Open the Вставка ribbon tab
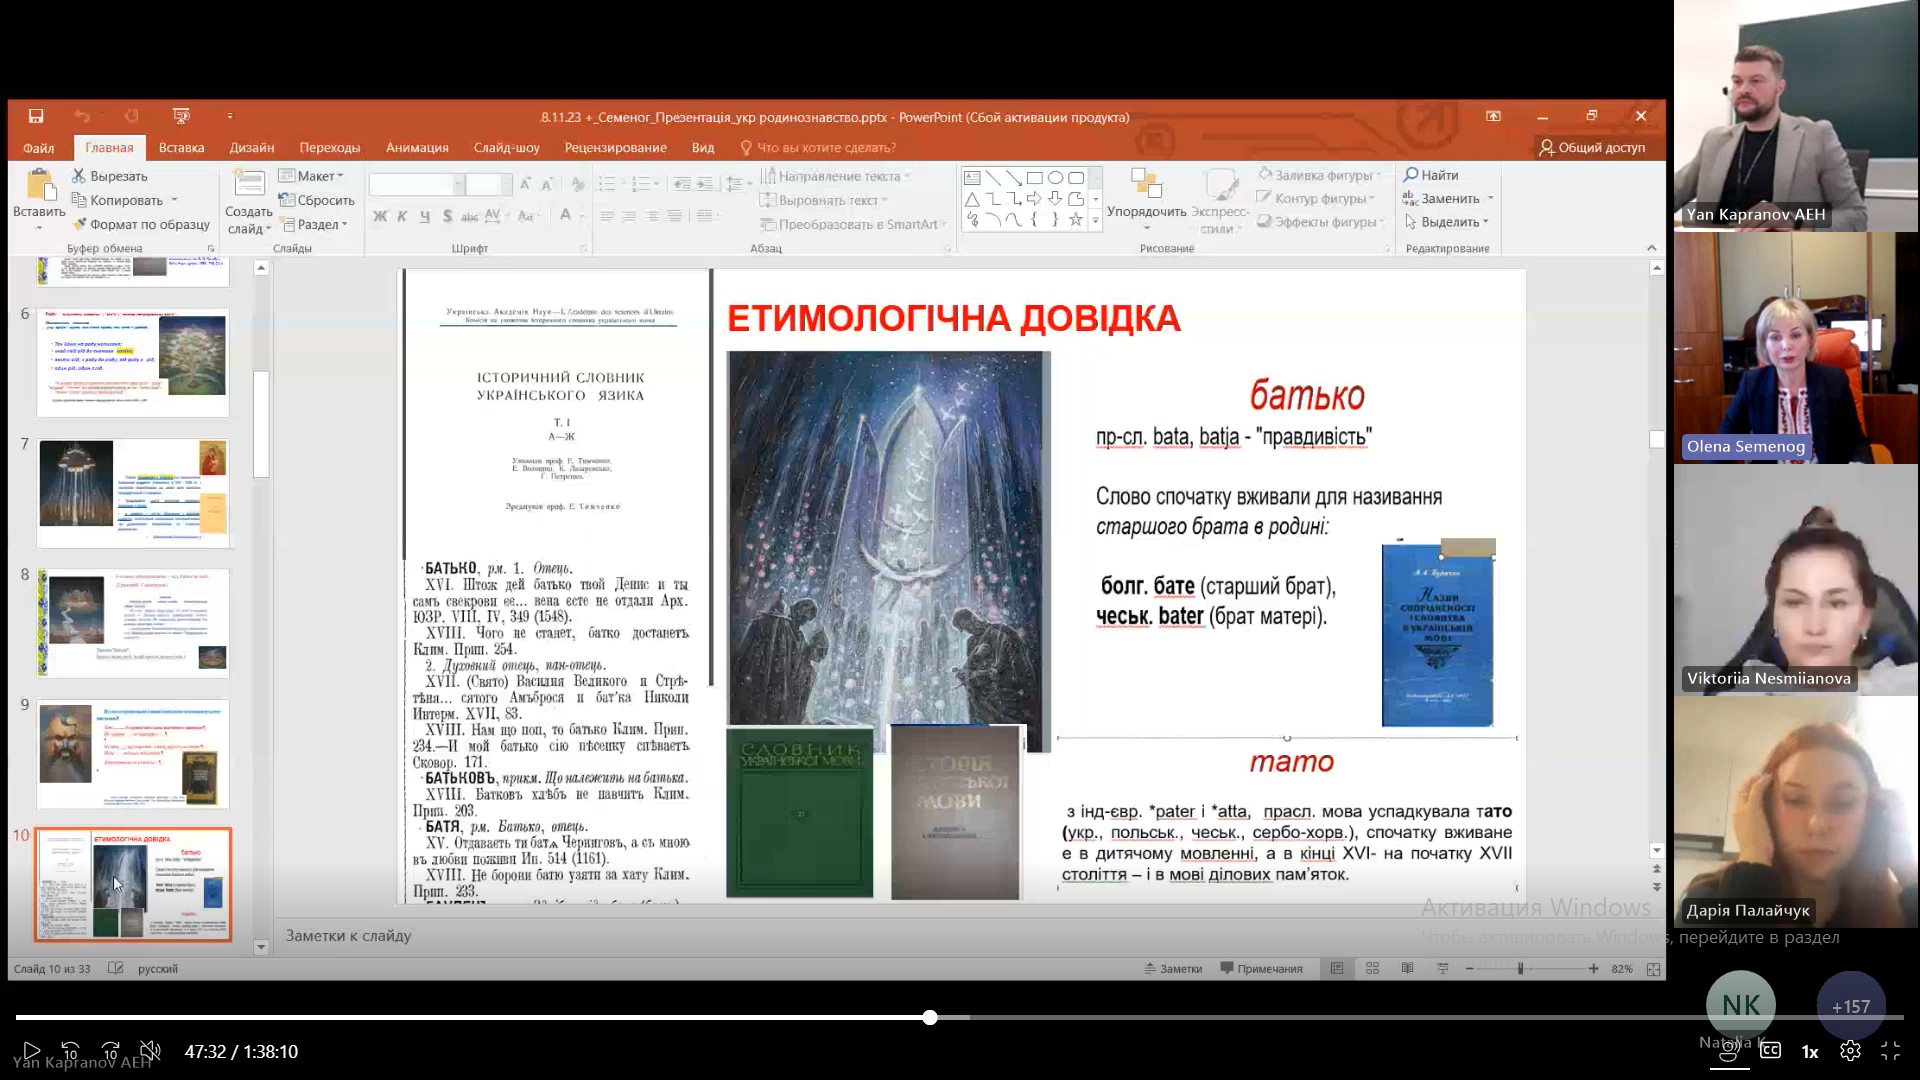 (181, 147)
